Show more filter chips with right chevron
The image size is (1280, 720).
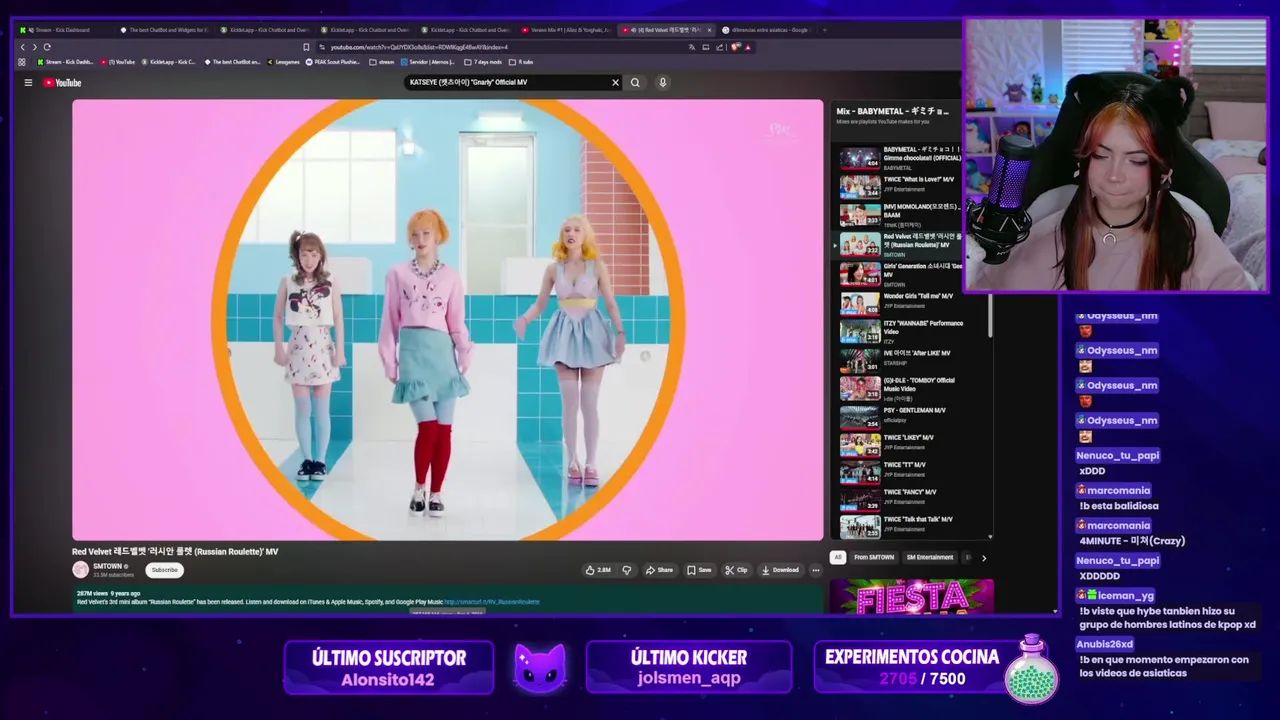983,558
